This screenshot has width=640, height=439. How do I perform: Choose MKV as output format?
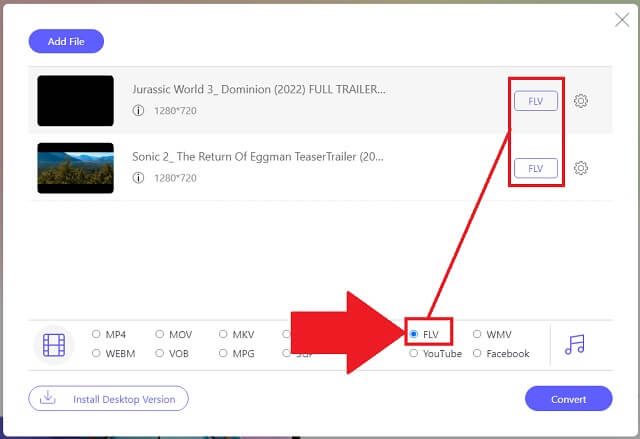pos(224,334)
